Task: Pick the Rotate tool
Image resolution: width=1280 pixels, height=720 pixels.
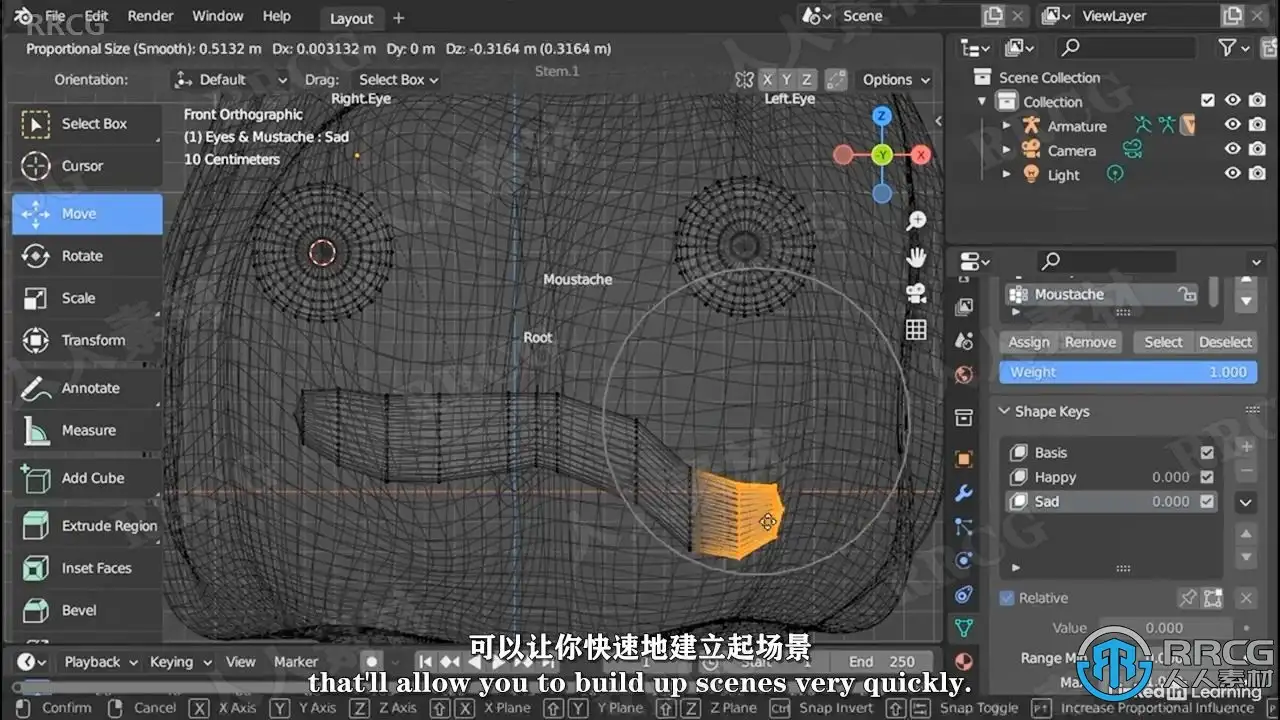Action: tap(87, 256)
